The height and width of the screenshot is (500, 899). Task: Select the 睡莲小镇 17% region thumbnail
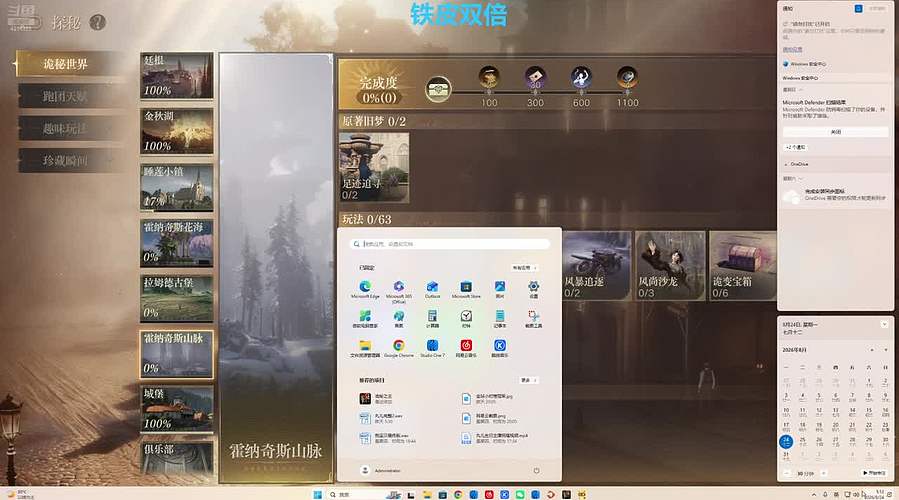point(177,187)
